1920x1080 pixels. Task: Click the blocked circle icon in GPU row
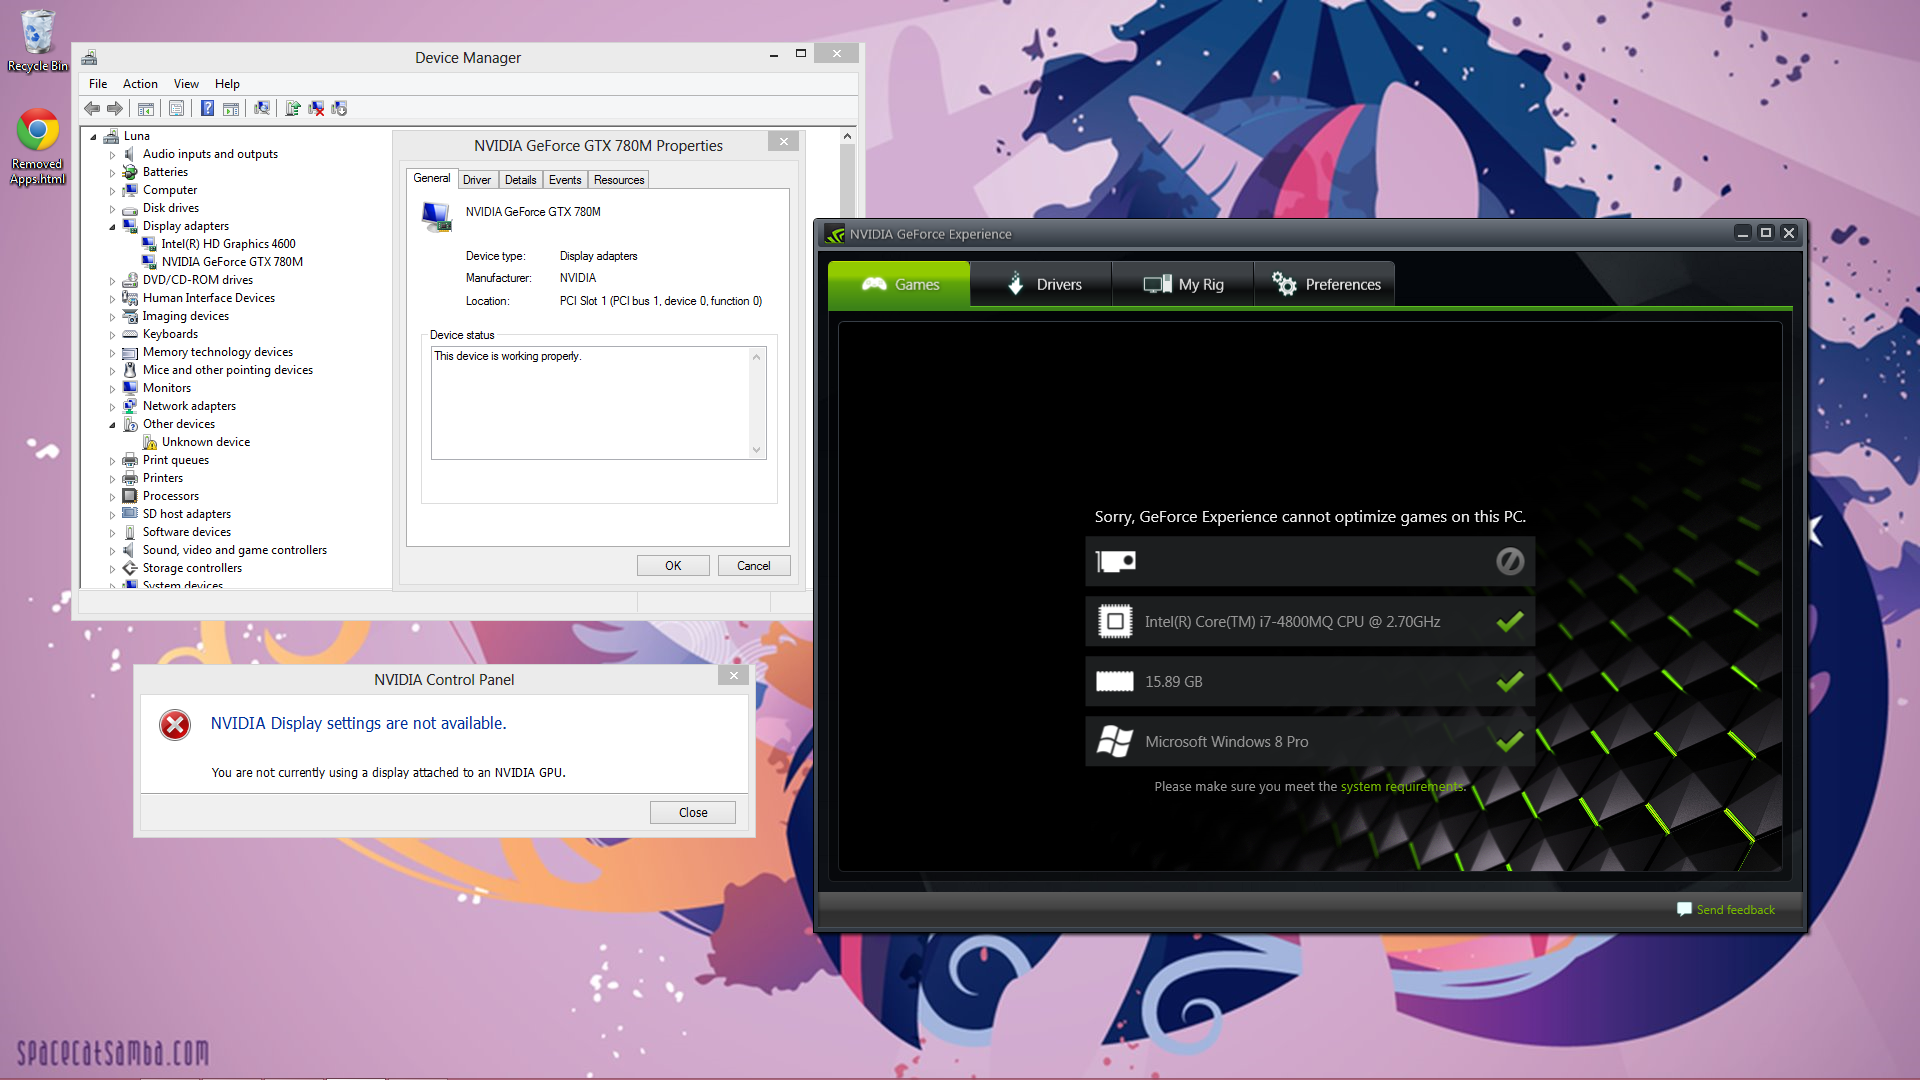1510,561
